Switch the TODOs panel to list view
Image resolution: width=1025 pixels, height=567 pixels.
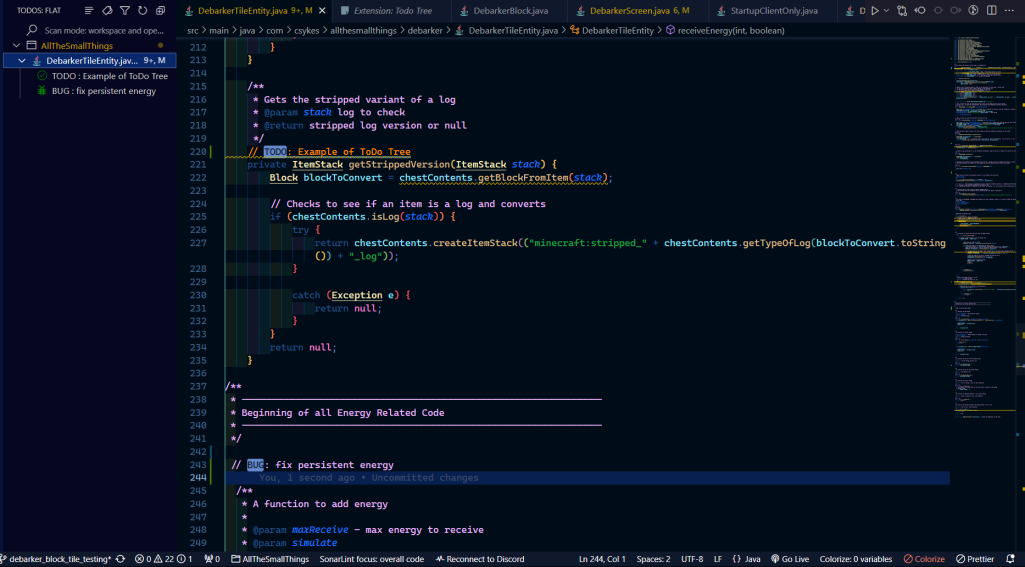[89, 11]
